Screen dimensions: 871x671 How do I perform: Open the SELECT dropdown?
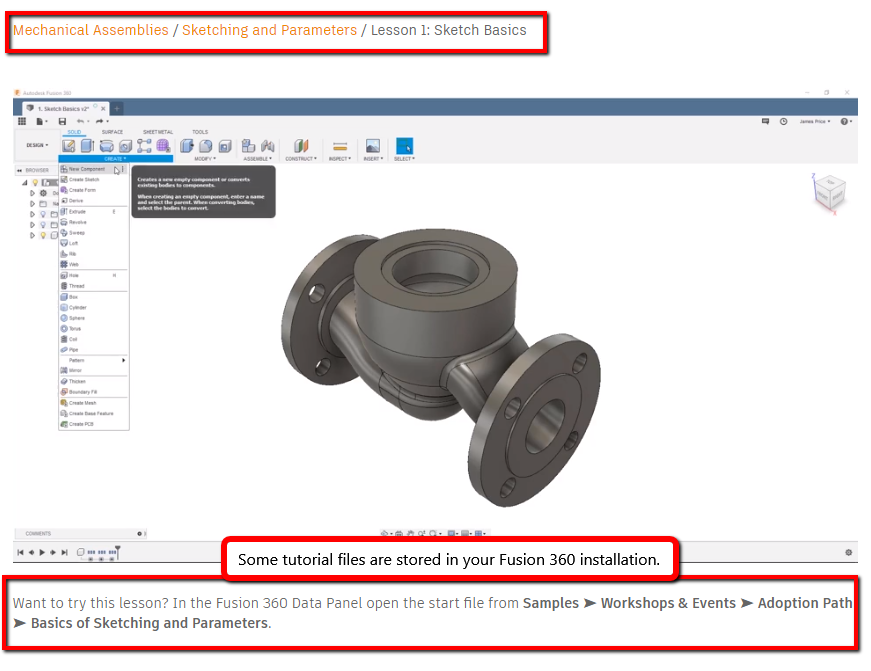[404, 159]
